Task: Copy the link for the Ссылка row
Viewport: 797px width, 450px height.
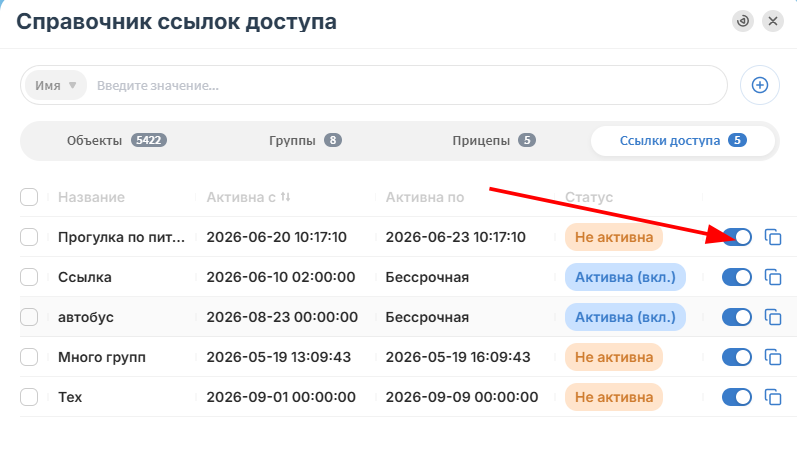Action: click(773, 277)
